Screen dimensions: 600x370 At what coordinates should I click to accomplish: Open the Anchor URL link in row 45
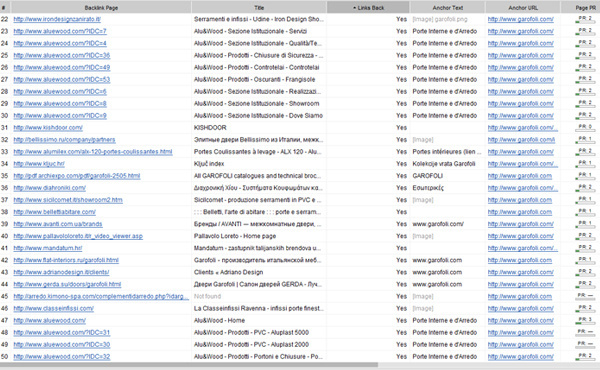pyautogui.click(x=520, y=297)
